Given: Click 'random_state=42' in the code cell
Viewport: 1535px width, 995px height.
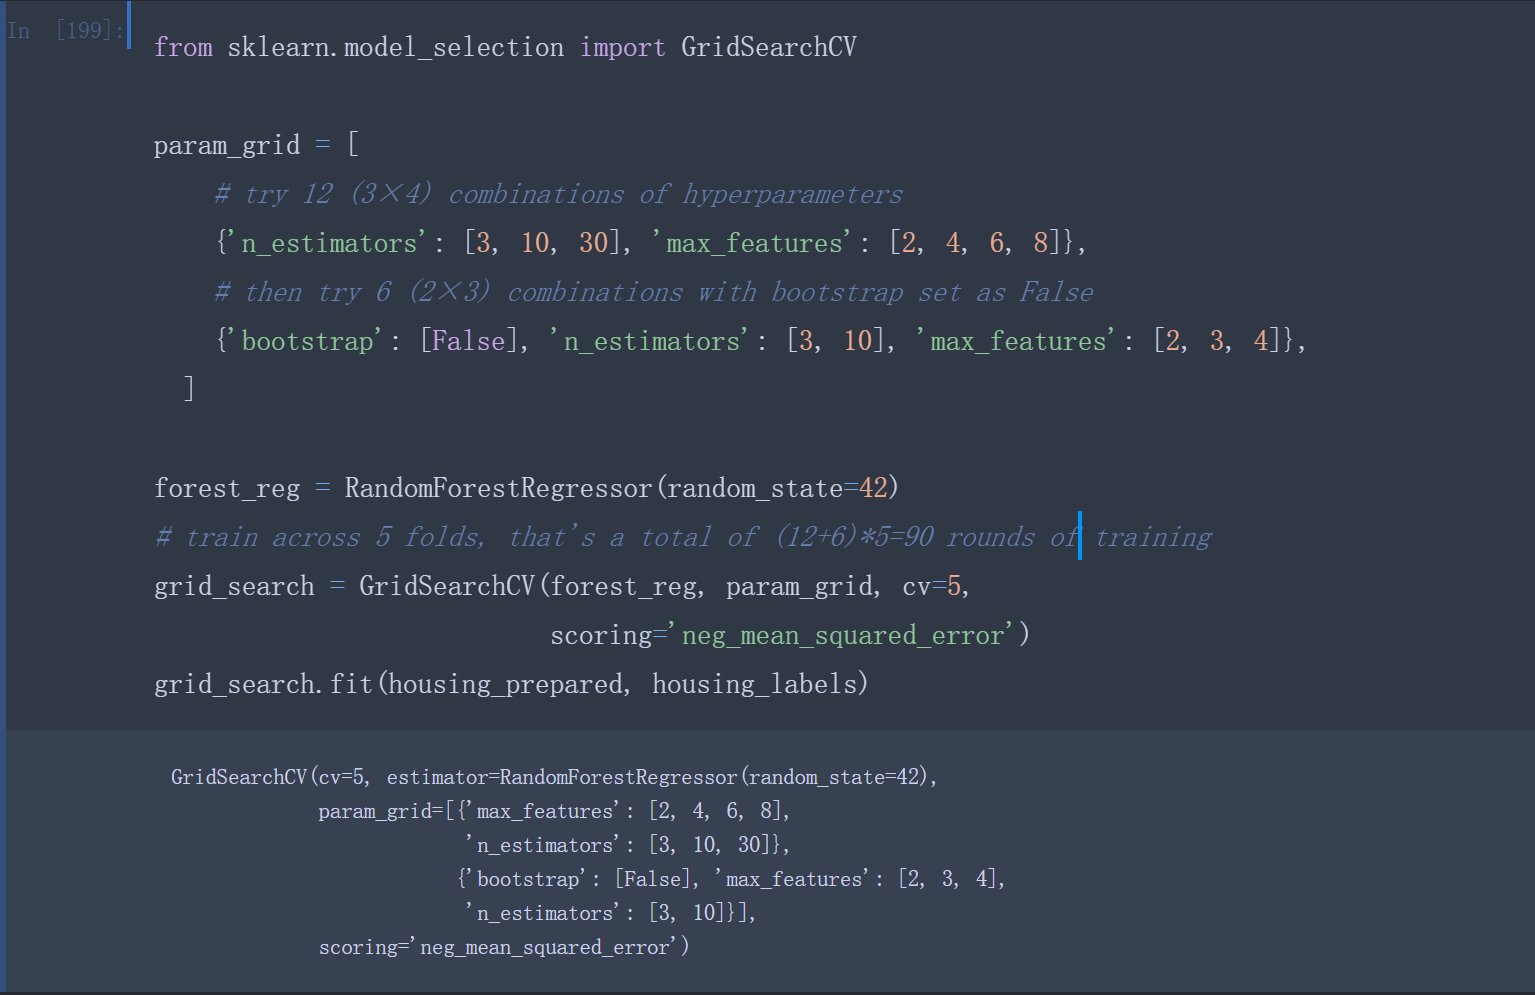Looking at the screenshot, I should tap(777, 488).
